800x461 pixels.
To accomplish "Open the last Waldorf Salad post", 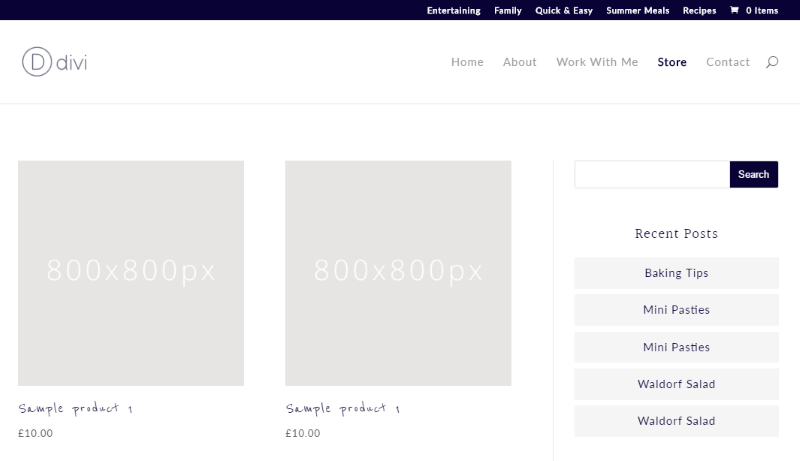I will click(x=677, y=421).
